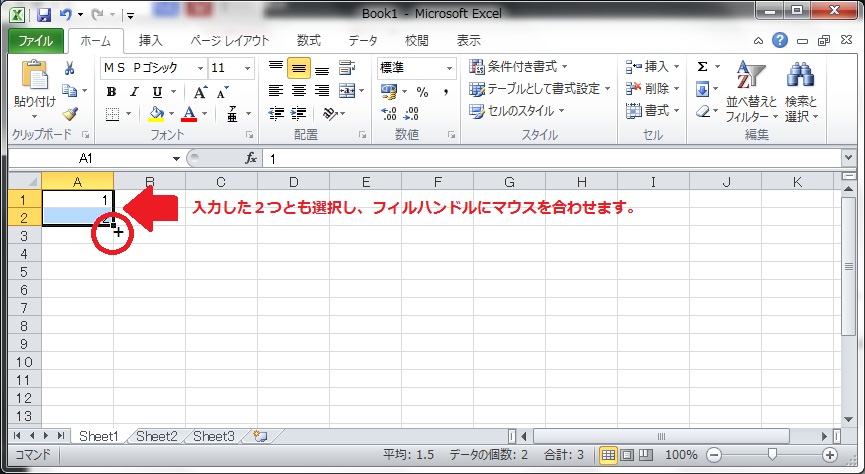Screen dimensions: 865x474
Task: Switch to the ページレイアウト tab
Action: (x=230, y=41)
